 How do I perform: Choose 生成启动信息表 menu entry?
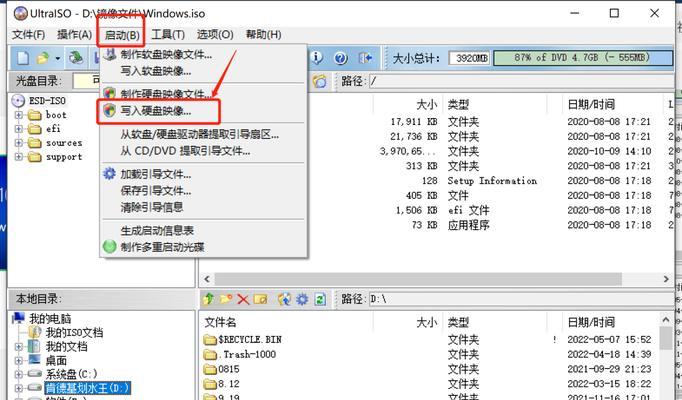click(x=204, y=230)
